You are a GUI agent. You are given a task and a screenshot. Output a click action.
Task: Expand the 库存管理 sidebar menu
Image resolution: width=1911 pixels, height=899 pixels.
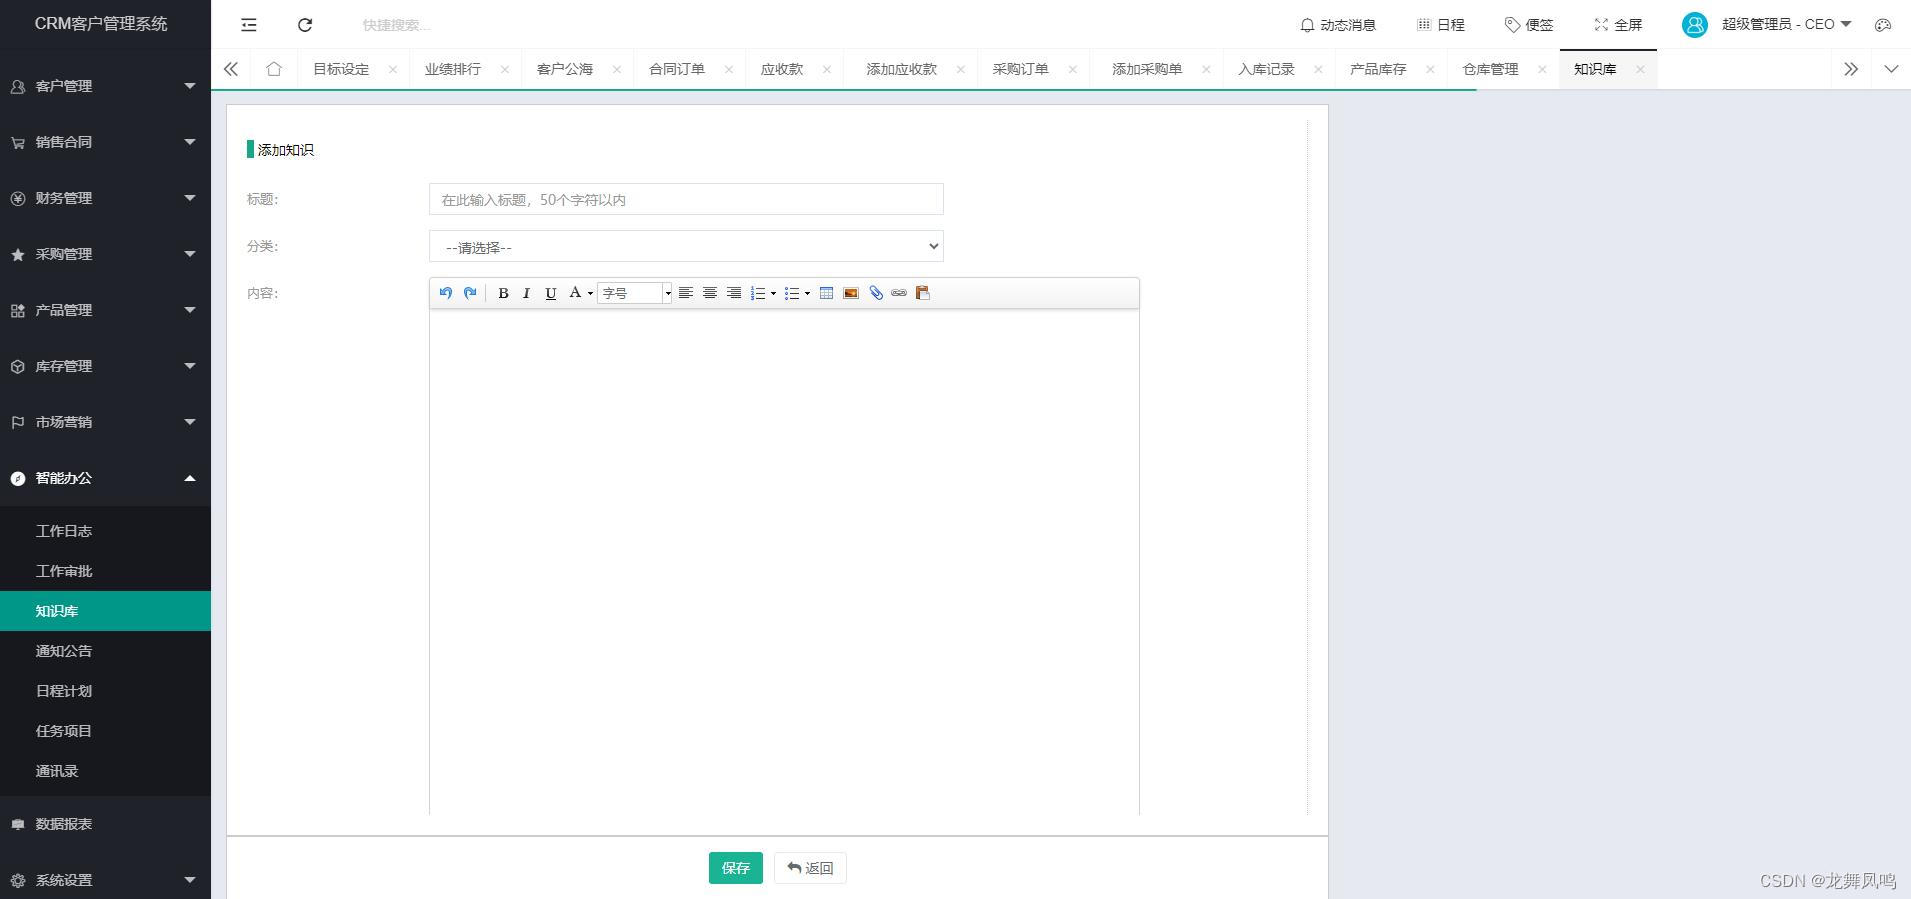click(105, 366)
